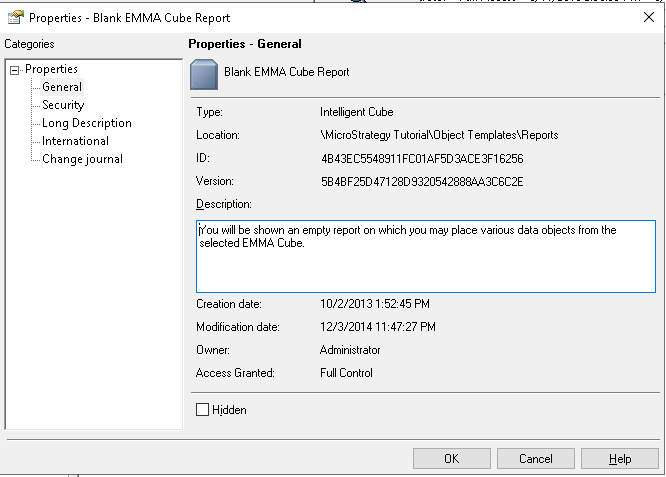Click the Properties dialog title bar icon

pyautogui.click(x=16, y=17)
